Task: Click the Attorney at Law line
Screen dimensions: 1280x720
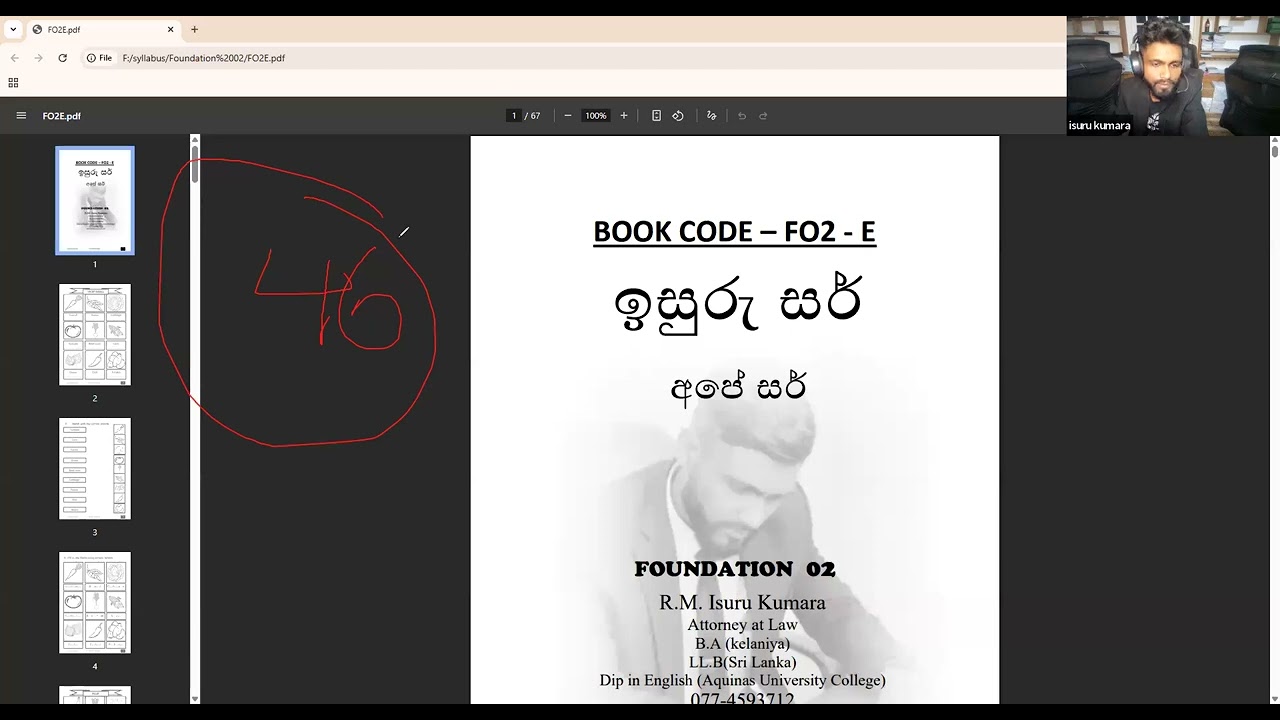Action: point(742,625)
